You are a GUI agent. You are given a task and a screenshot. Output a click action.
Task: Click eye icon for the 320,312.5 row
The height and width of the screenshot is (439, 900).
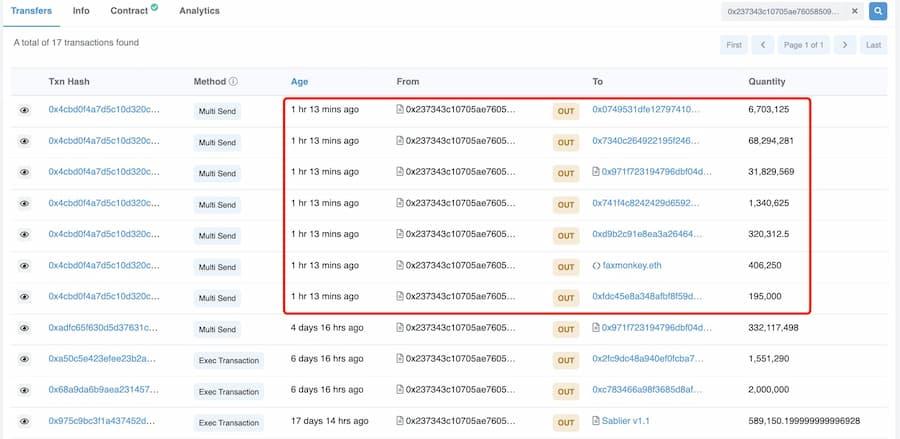coord(24,234)
